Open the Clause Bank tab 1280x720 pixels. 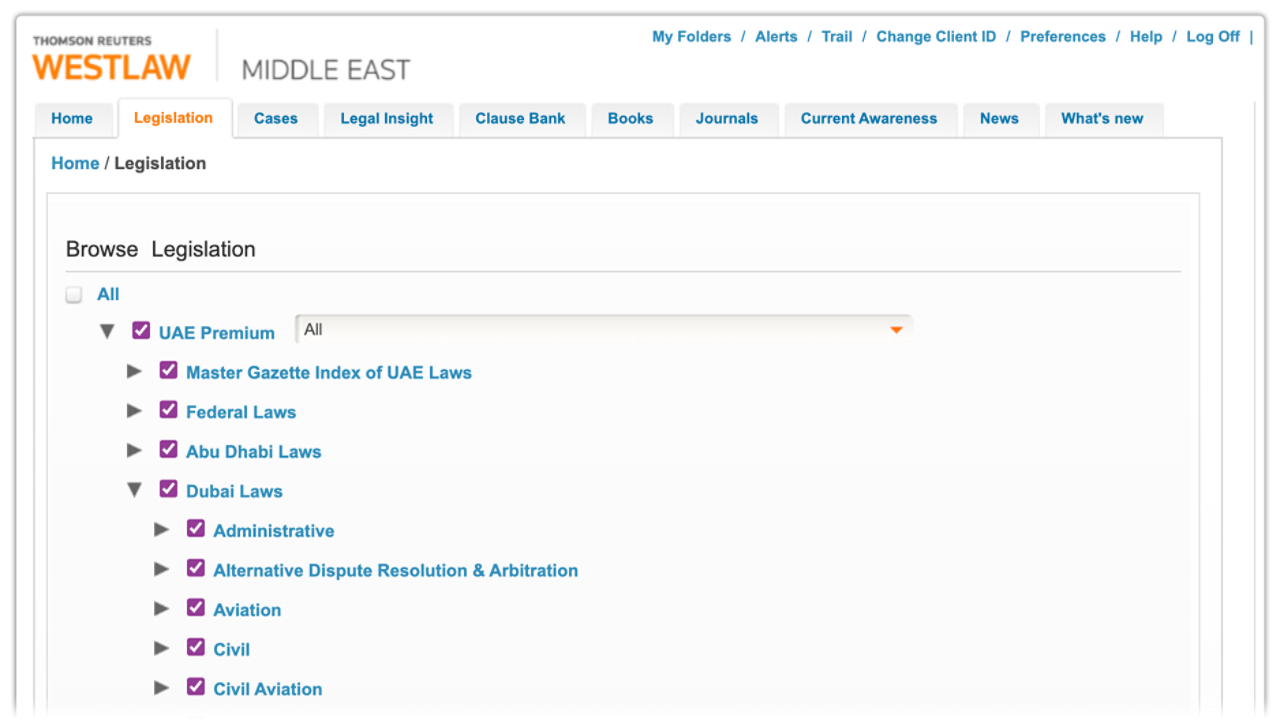pos(520,119)
